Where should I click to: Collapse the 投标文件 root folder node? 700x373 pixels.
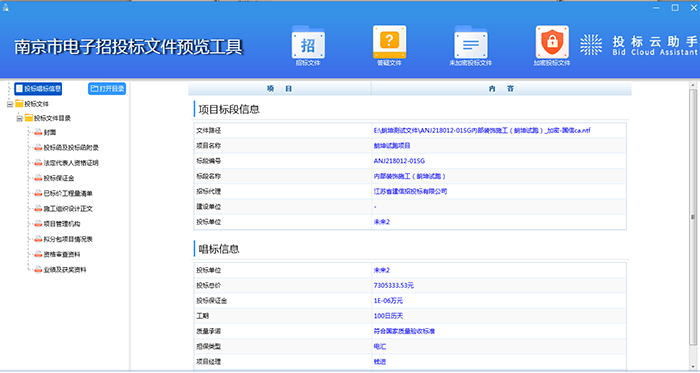coord(9,104)
